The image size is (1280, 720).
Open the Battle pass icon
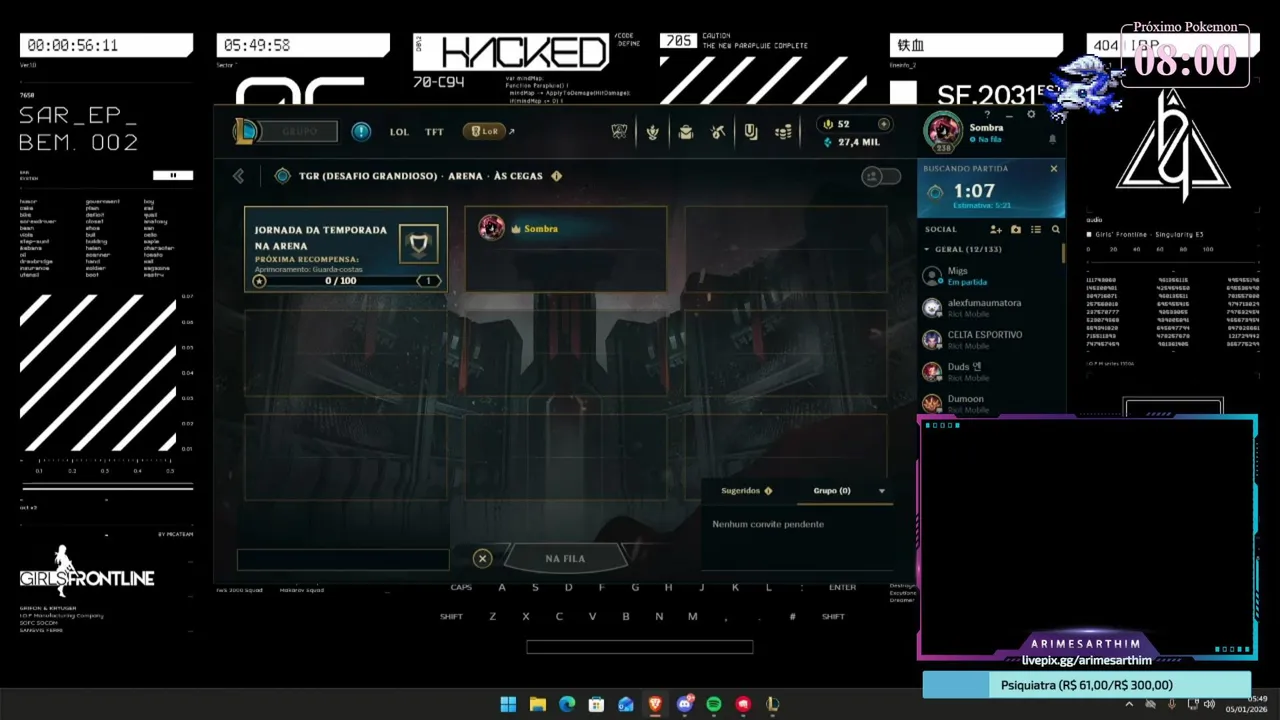click(x=751, y=131)
